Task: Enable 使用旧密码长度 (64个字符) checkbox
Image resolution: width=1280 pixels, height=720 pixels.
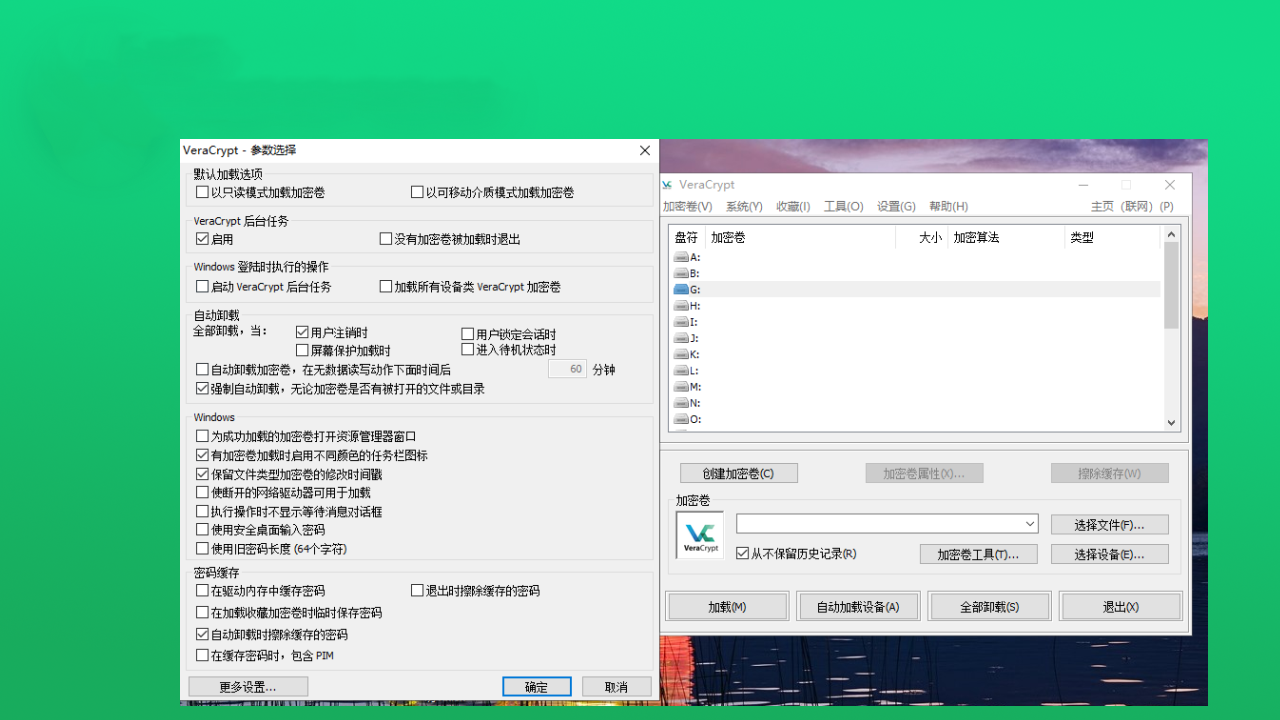Action: (x=203, y=548)
